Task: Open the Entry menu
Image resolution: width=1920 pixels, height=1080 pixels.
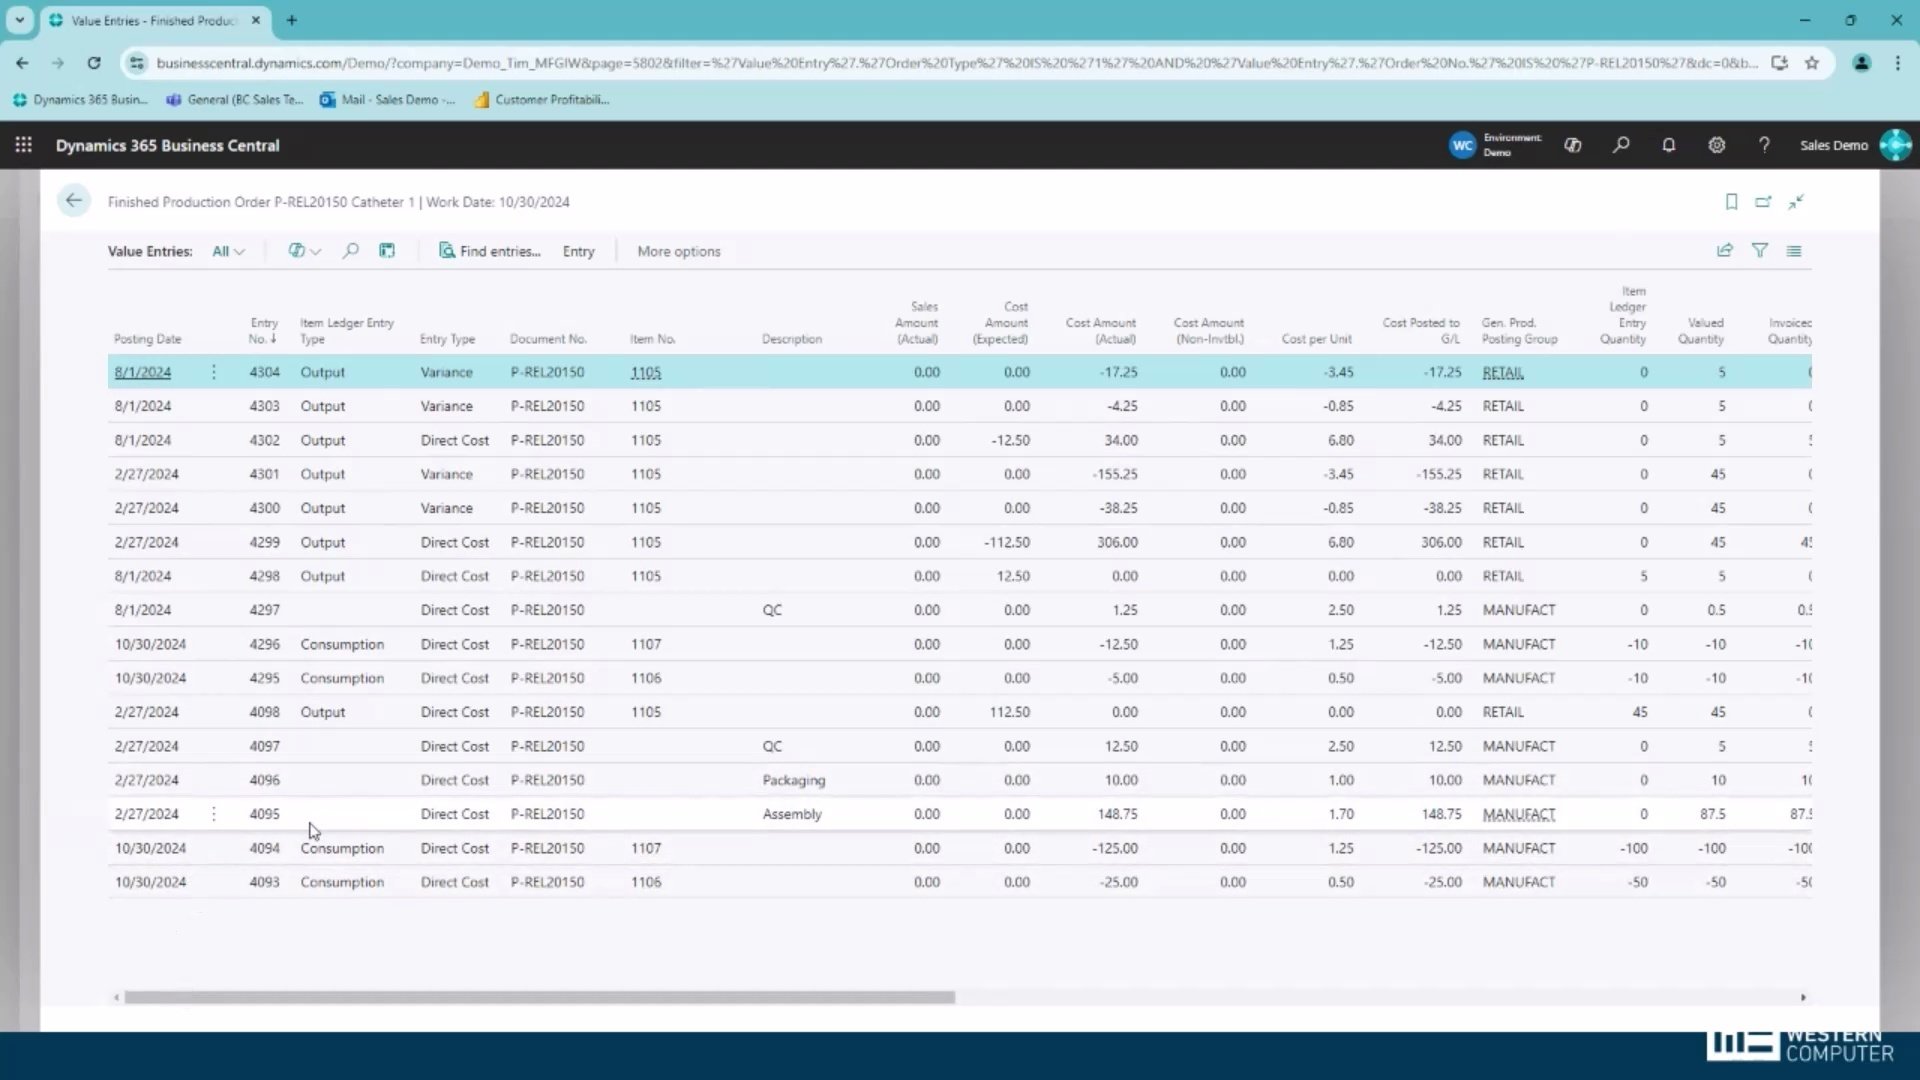Action: (579, 251)
